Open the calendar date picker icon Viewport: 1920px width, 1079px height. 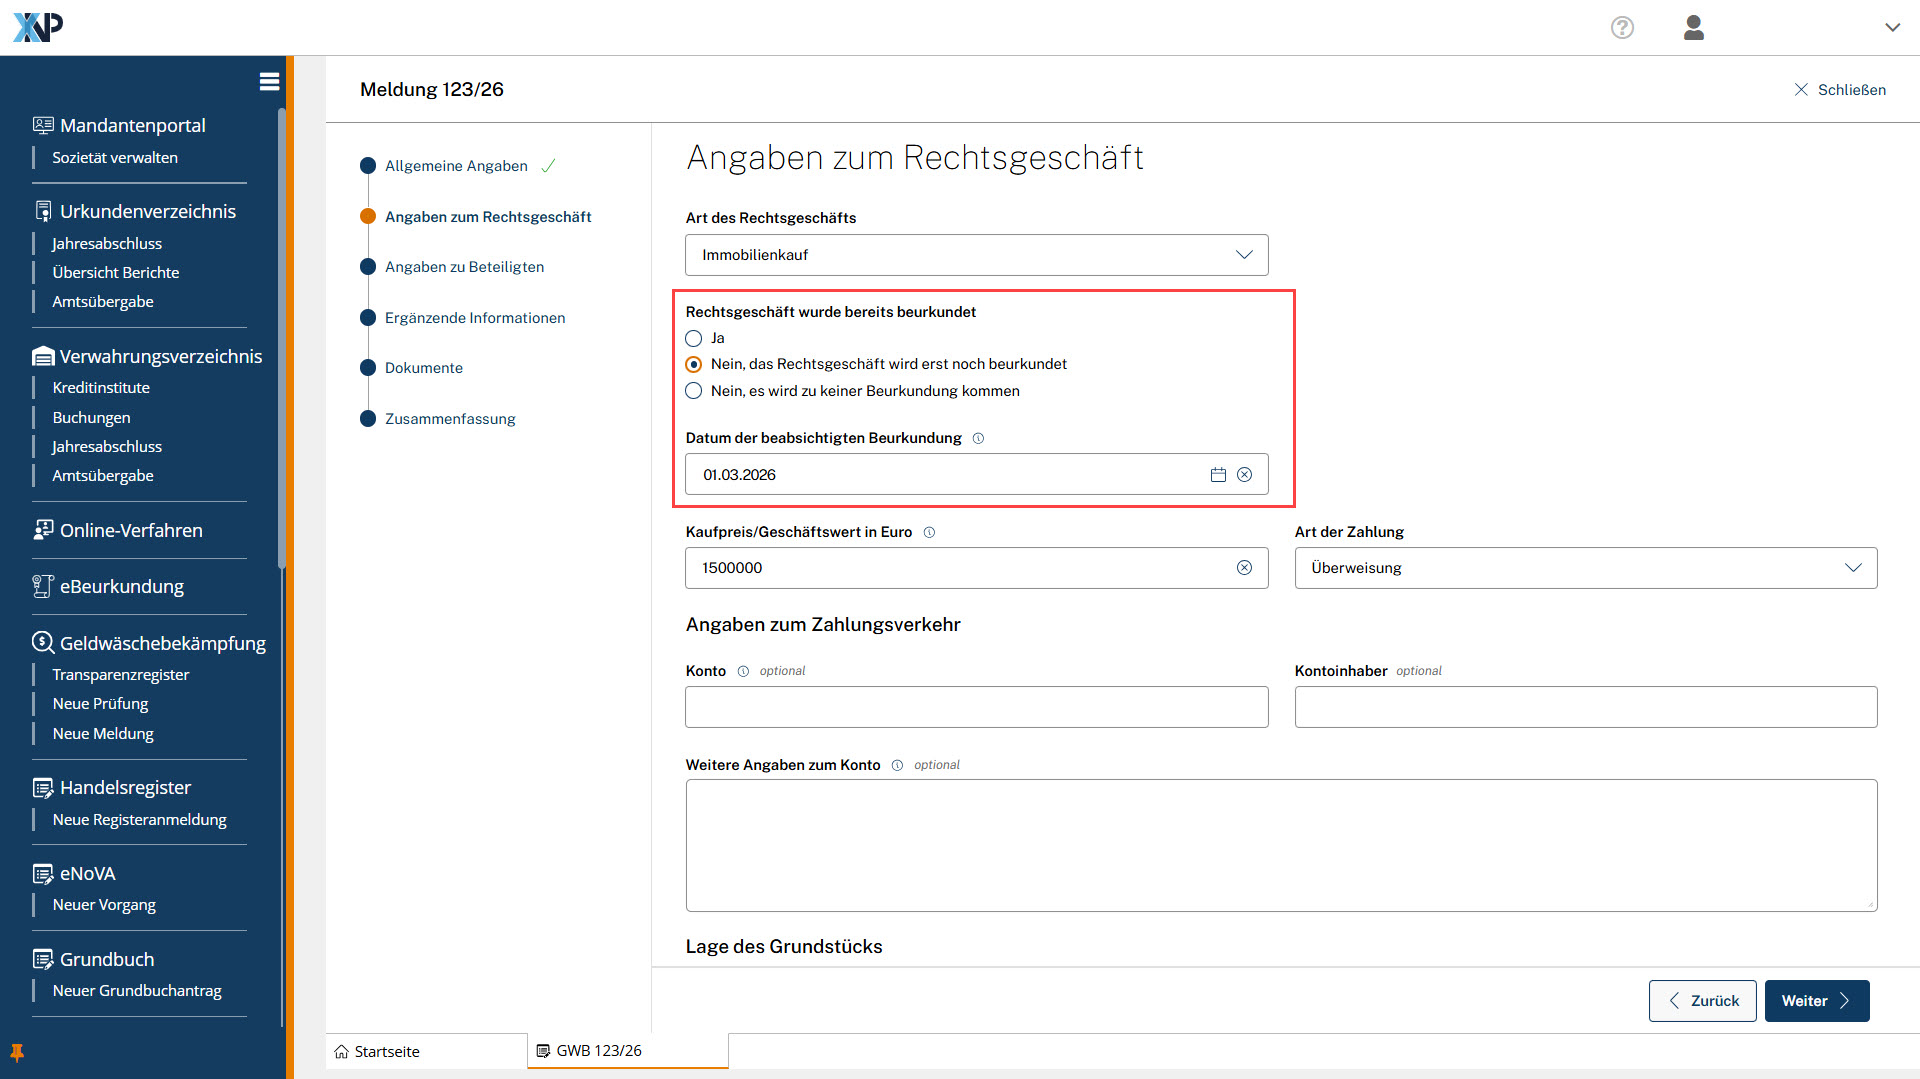pyautogui.click(x=1218, y=475)
